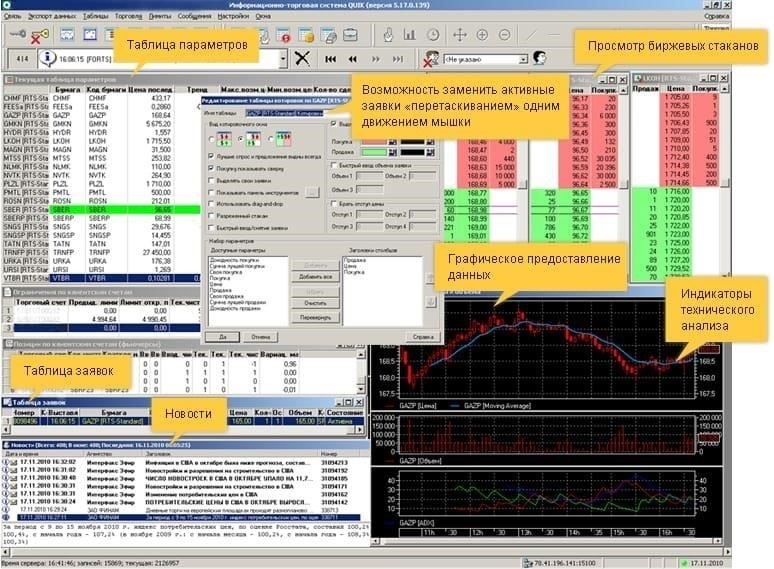Select 'Доходность покупки' in available parameters list
This screenshot has height=569, width=774.
tap(234, 260)
